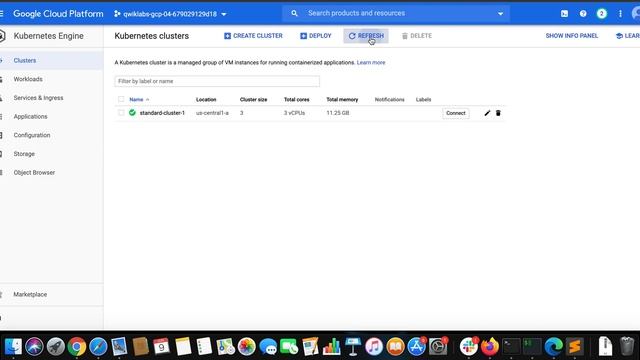Open Configuration in the sidebar

(32, 135)
